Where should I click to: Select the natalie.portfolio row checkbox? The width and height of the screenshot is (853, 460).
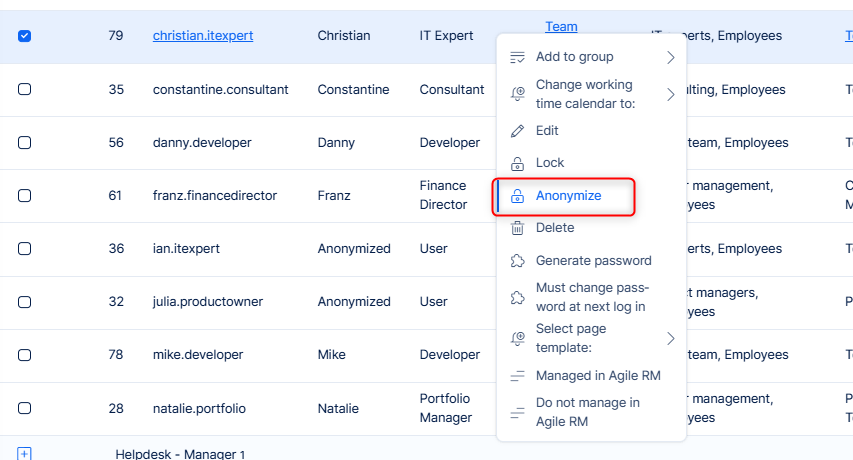click(x=25, y=408)
